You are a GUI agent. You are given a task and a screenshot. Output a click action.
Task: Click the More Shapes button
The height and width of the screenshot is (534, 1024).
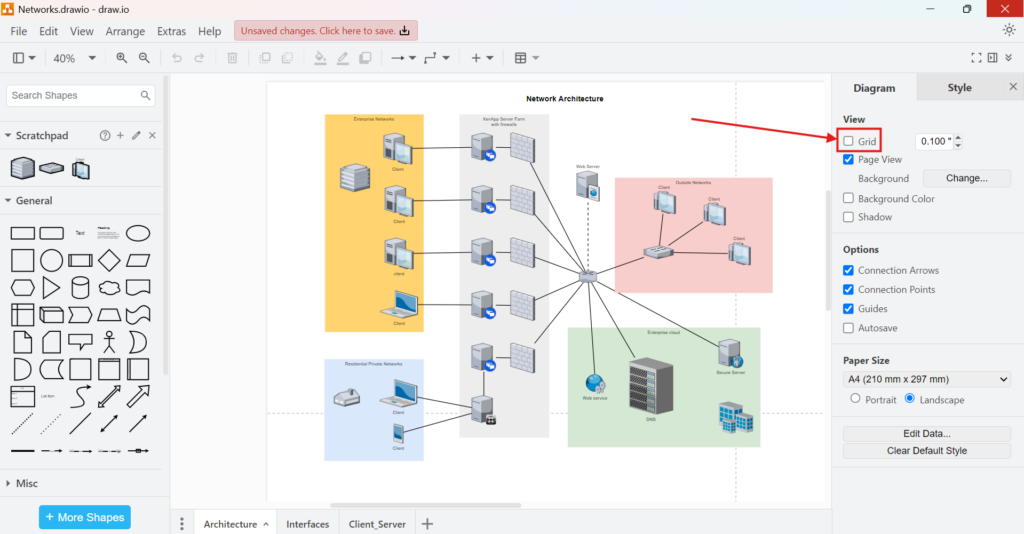pyautogui.click(x=85, y=517)
